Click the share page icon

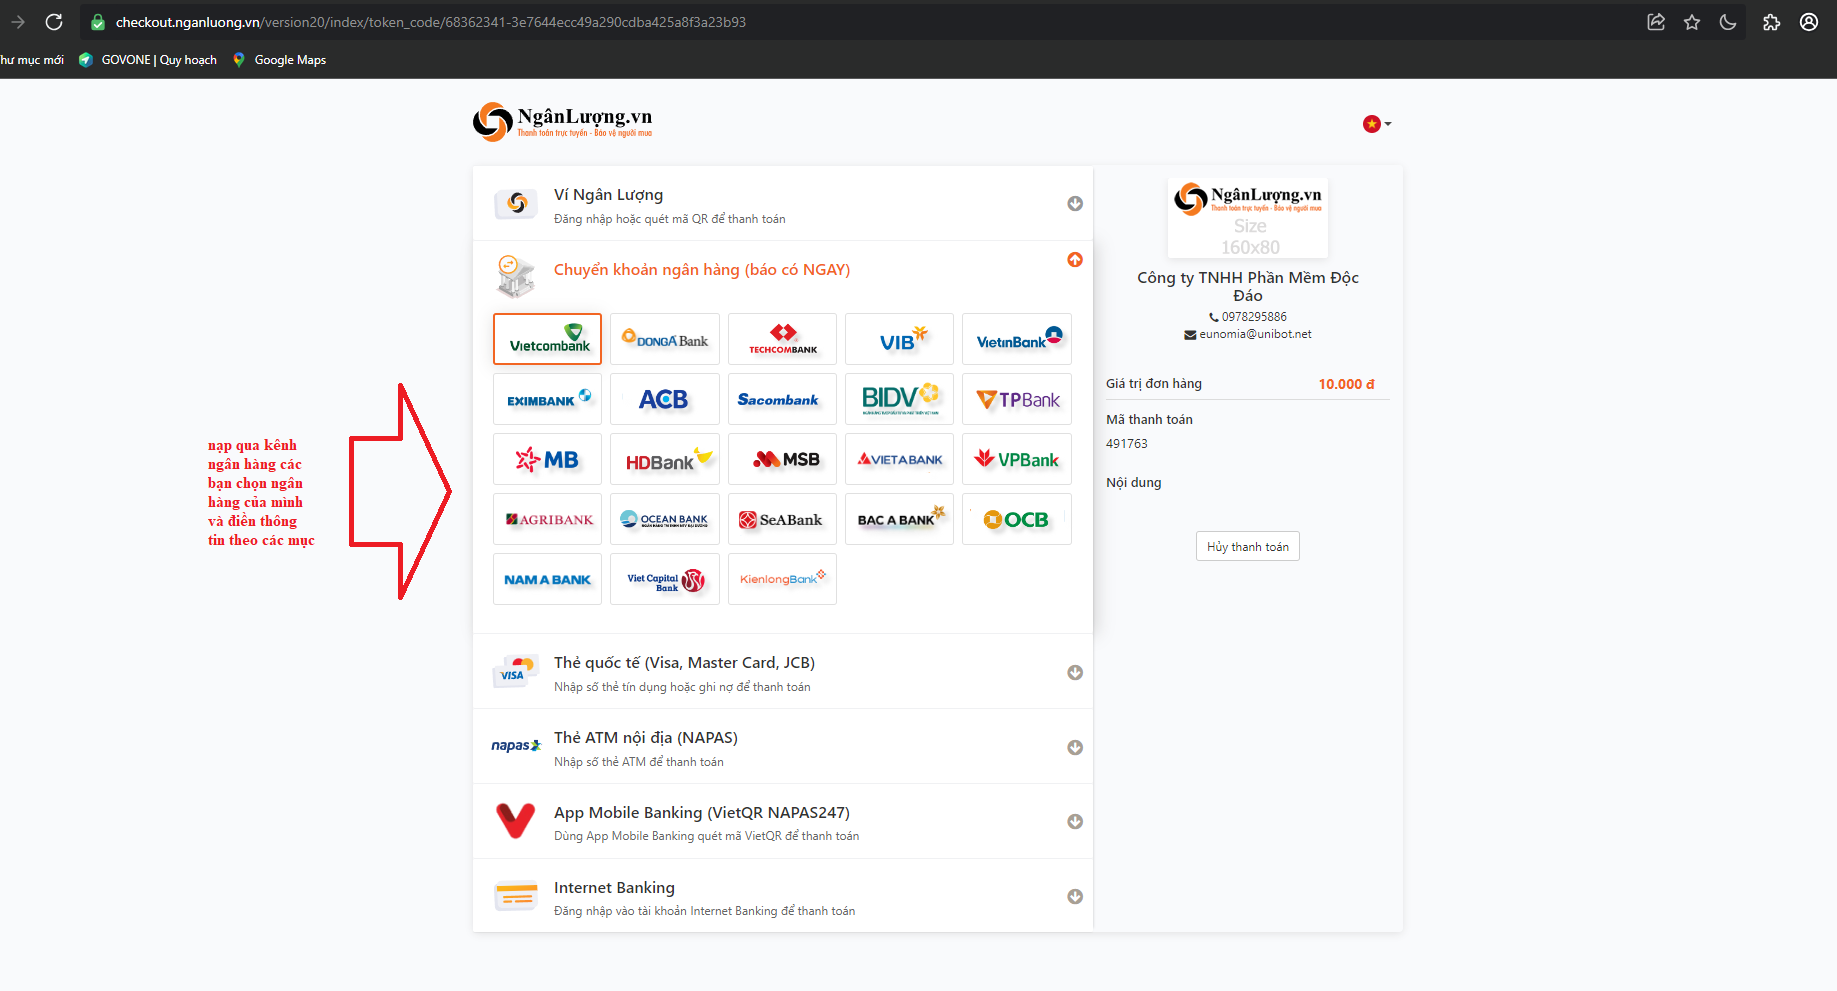[x=1656, y=22]
